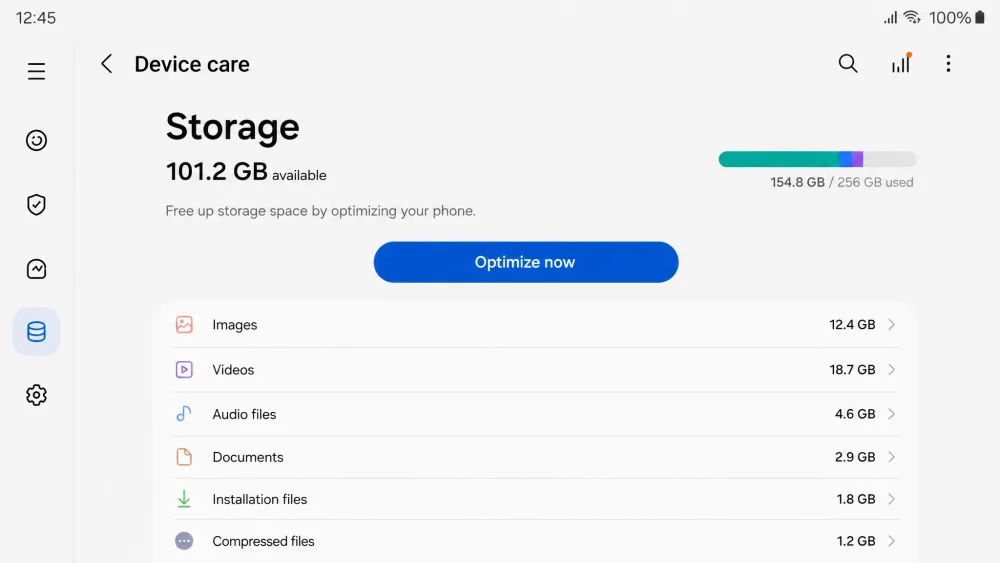Click the Documents page icon

pyautogui.click(x=184, y=457)
